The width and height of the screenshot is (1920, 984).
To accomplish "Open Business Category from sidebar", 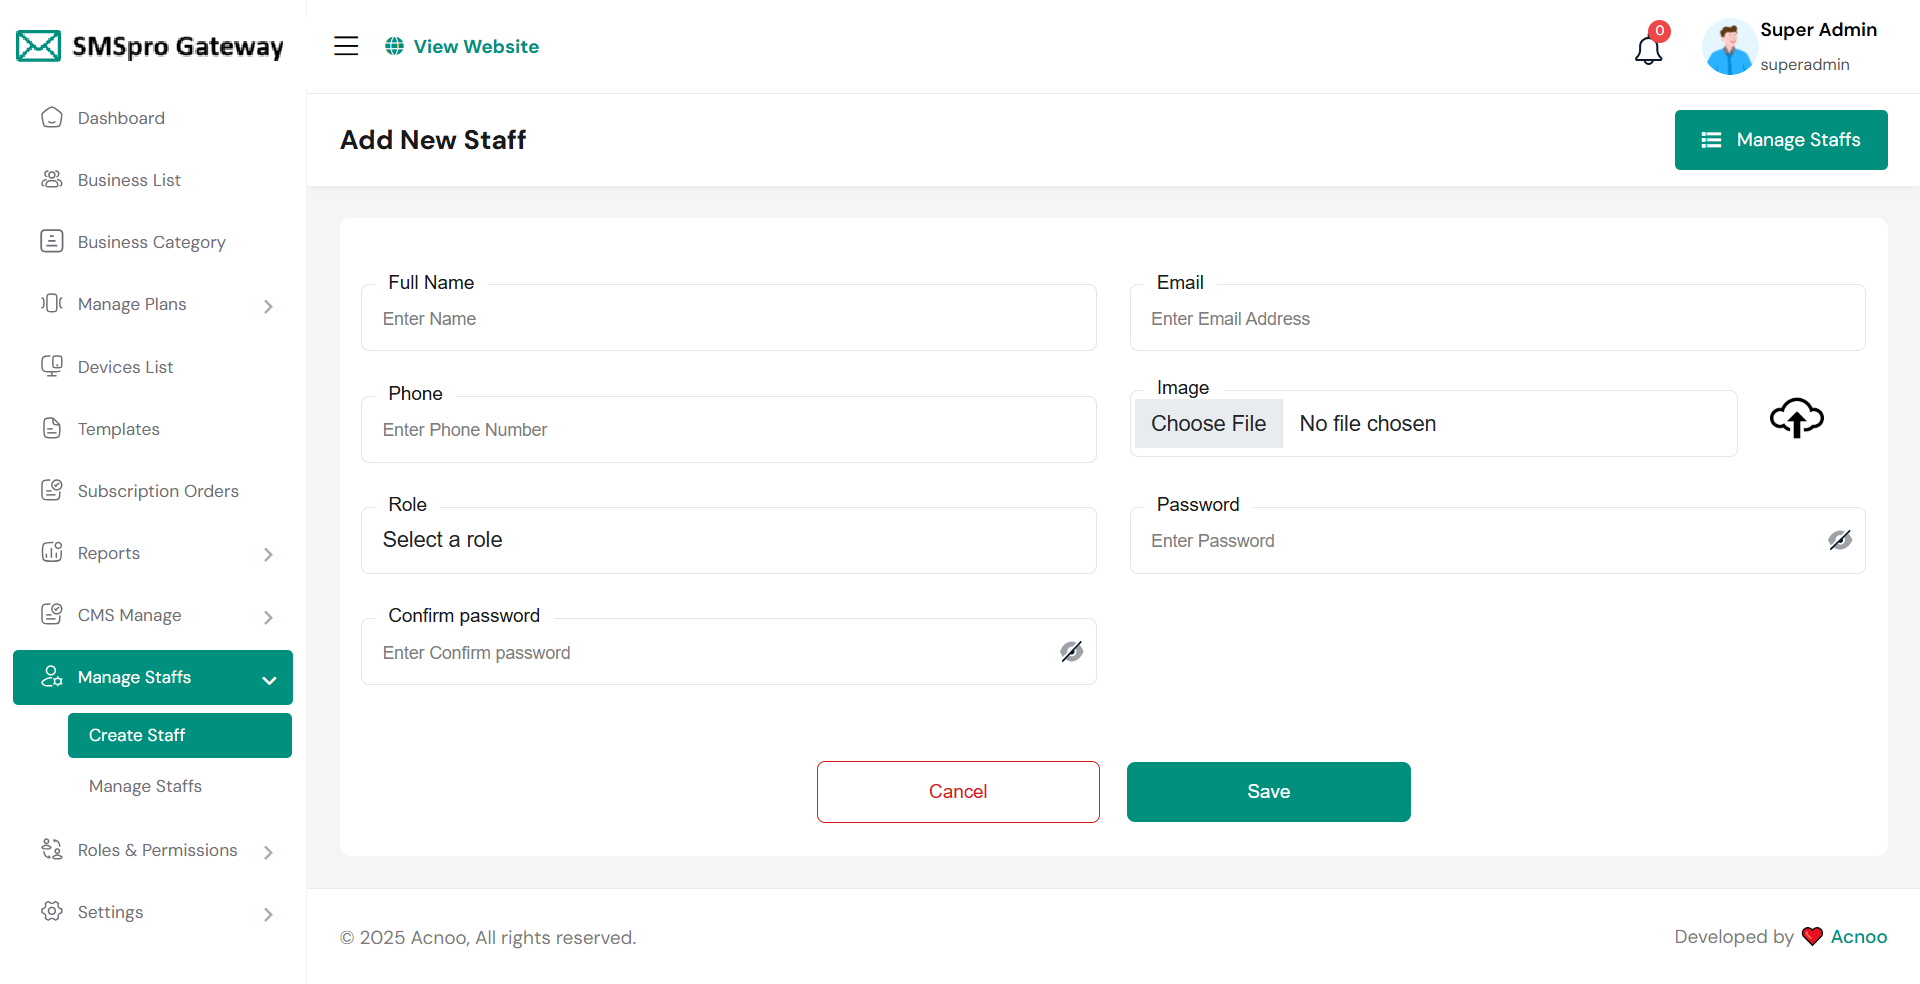I will tap(151, 242).
